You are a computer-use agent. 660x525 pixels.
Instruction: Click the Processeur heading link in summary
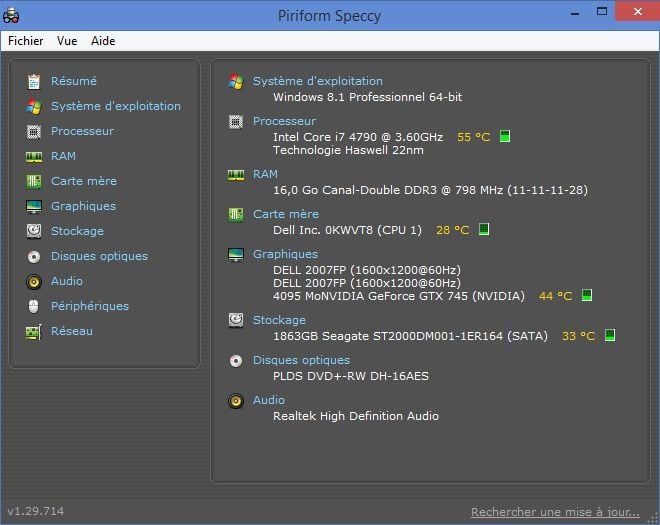point(284,121)
